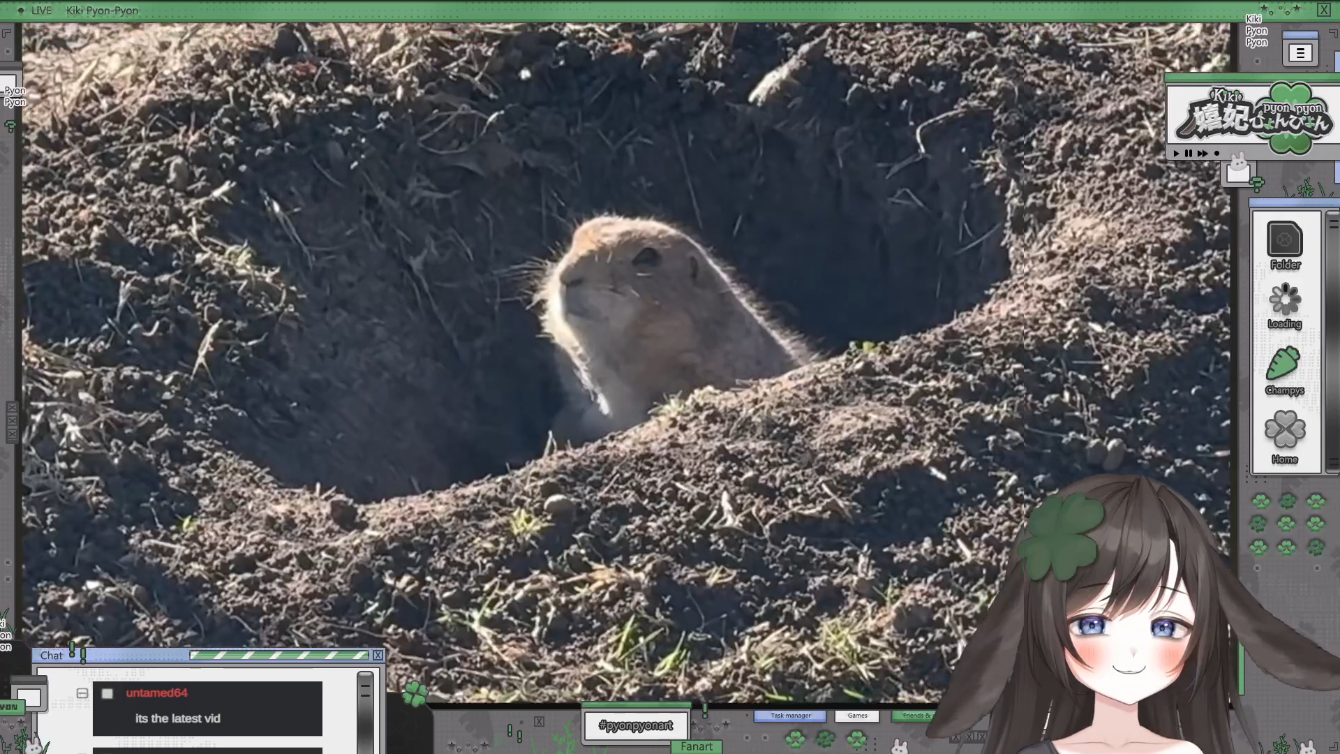This screenshot has width=1340, height=754.
Task: Click the message "its the latest vid"
Action: tap(178, 718)
